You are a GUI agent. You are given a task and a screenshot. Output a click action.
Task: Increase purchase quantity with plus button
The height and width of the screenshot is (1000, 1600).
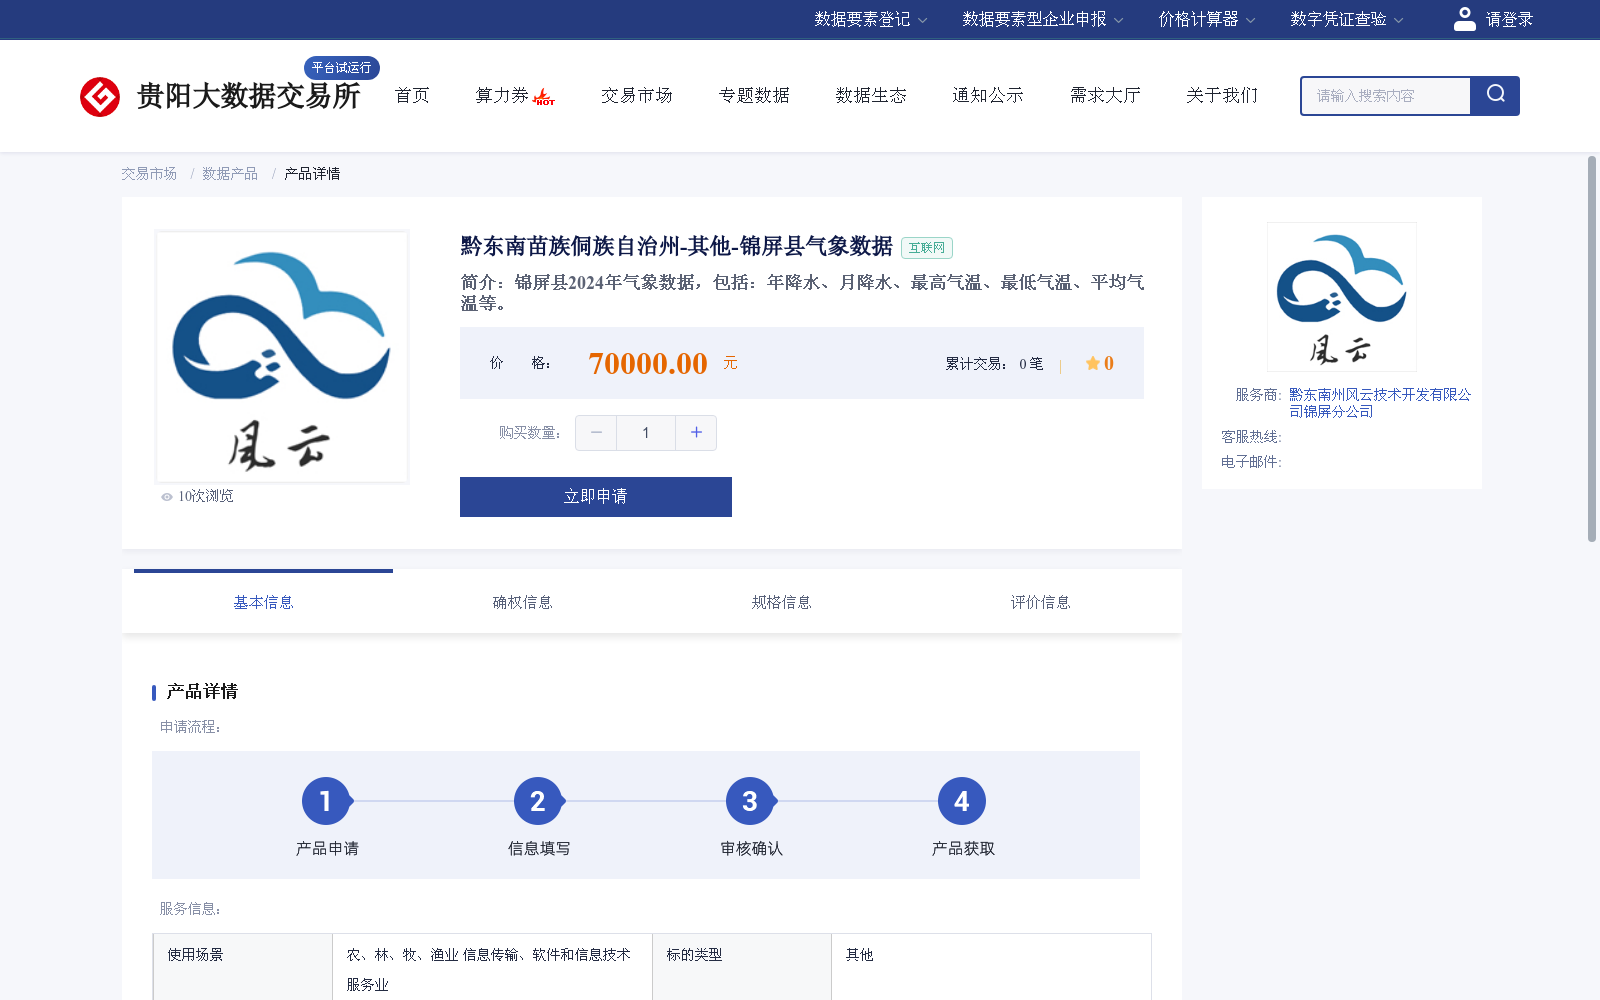coord(696,433)
